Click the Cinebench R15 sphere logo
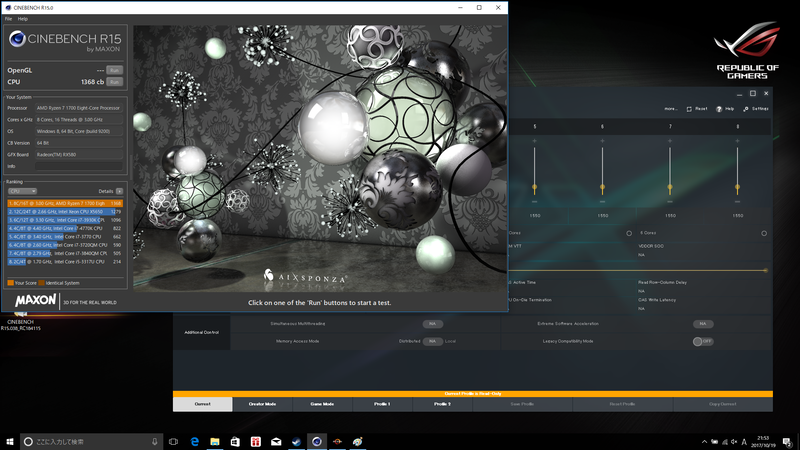Viewport: 800px width, 450px height. [17, 39]
